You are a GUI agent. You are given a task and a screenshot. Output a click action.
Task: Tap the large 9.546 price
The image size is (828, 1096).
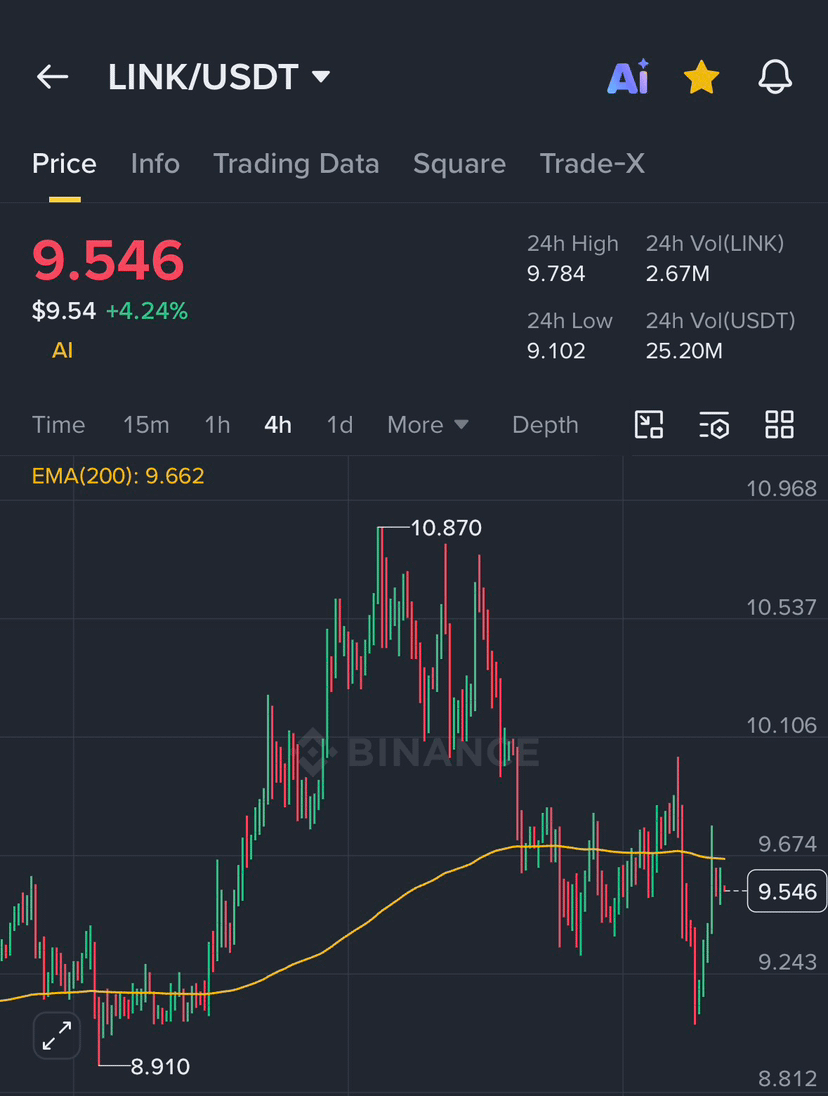pyautogui.click(x=108, y=260)
